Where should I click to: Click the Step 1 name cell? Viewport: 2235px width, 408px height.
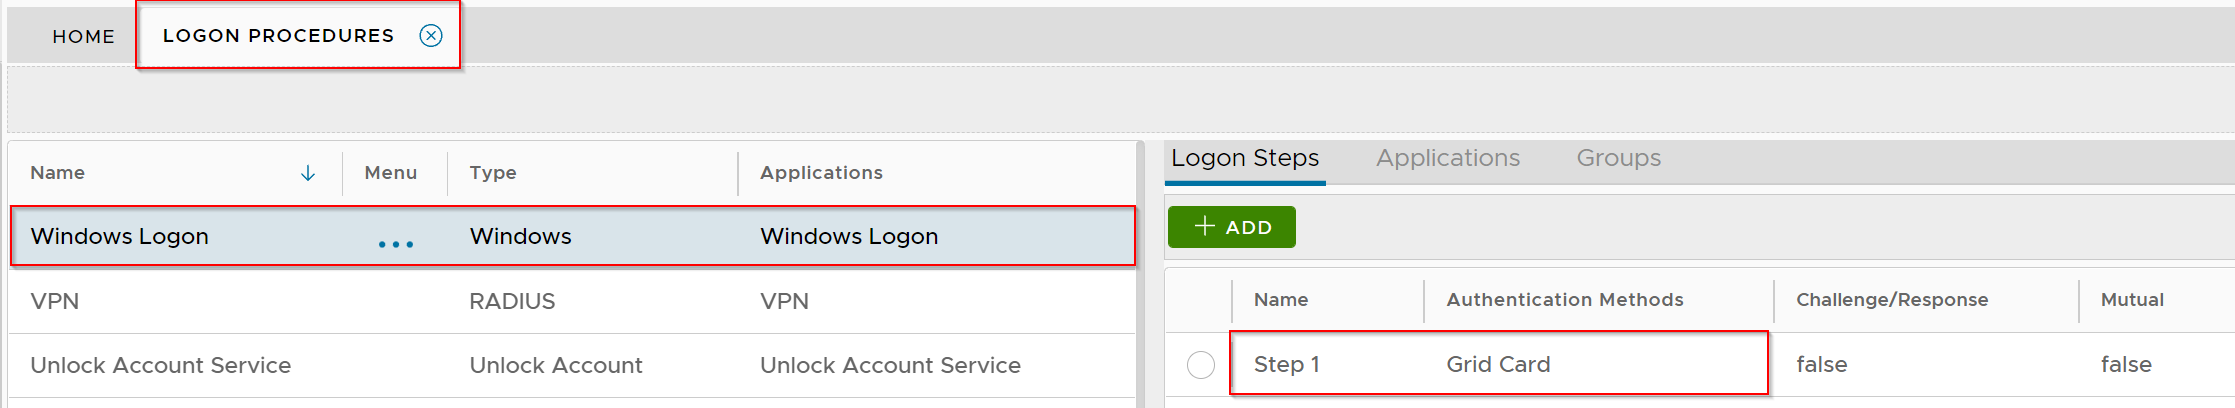(1286, 365)
